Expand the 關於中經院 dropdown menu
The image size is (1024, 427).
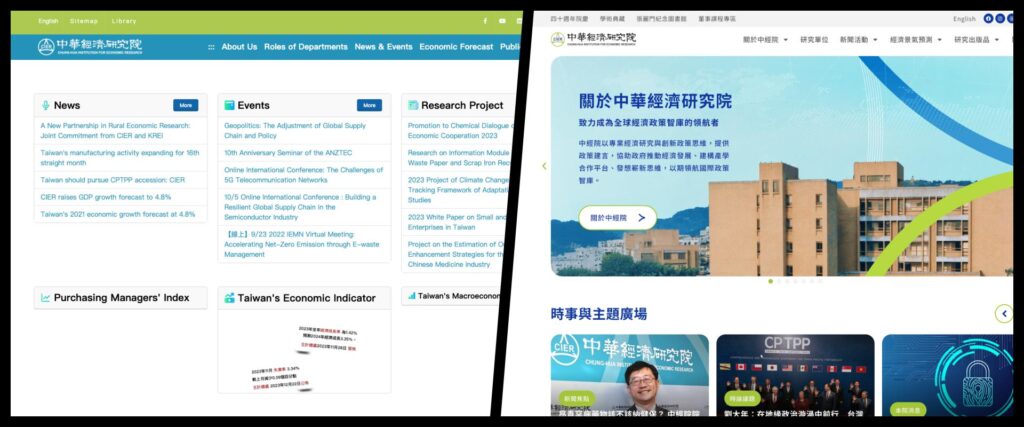tap(766, 40)
